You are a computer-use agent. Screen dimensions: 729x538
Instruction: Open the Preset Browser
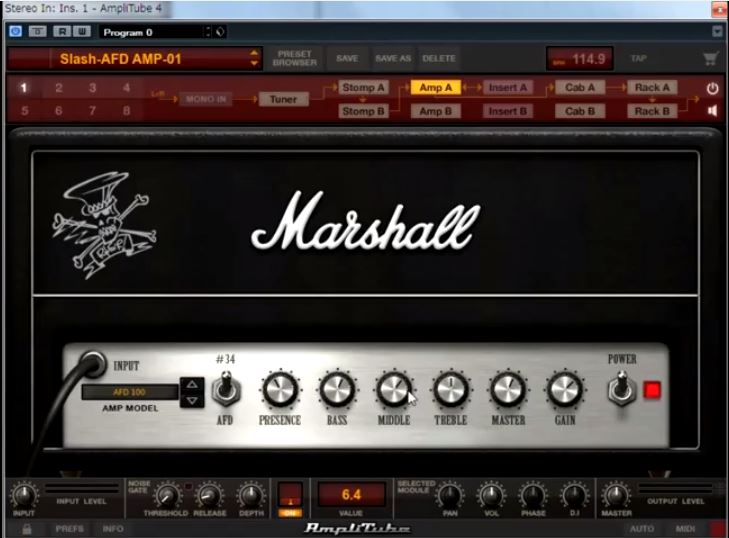pyautogui.click(x=295, y=58)
